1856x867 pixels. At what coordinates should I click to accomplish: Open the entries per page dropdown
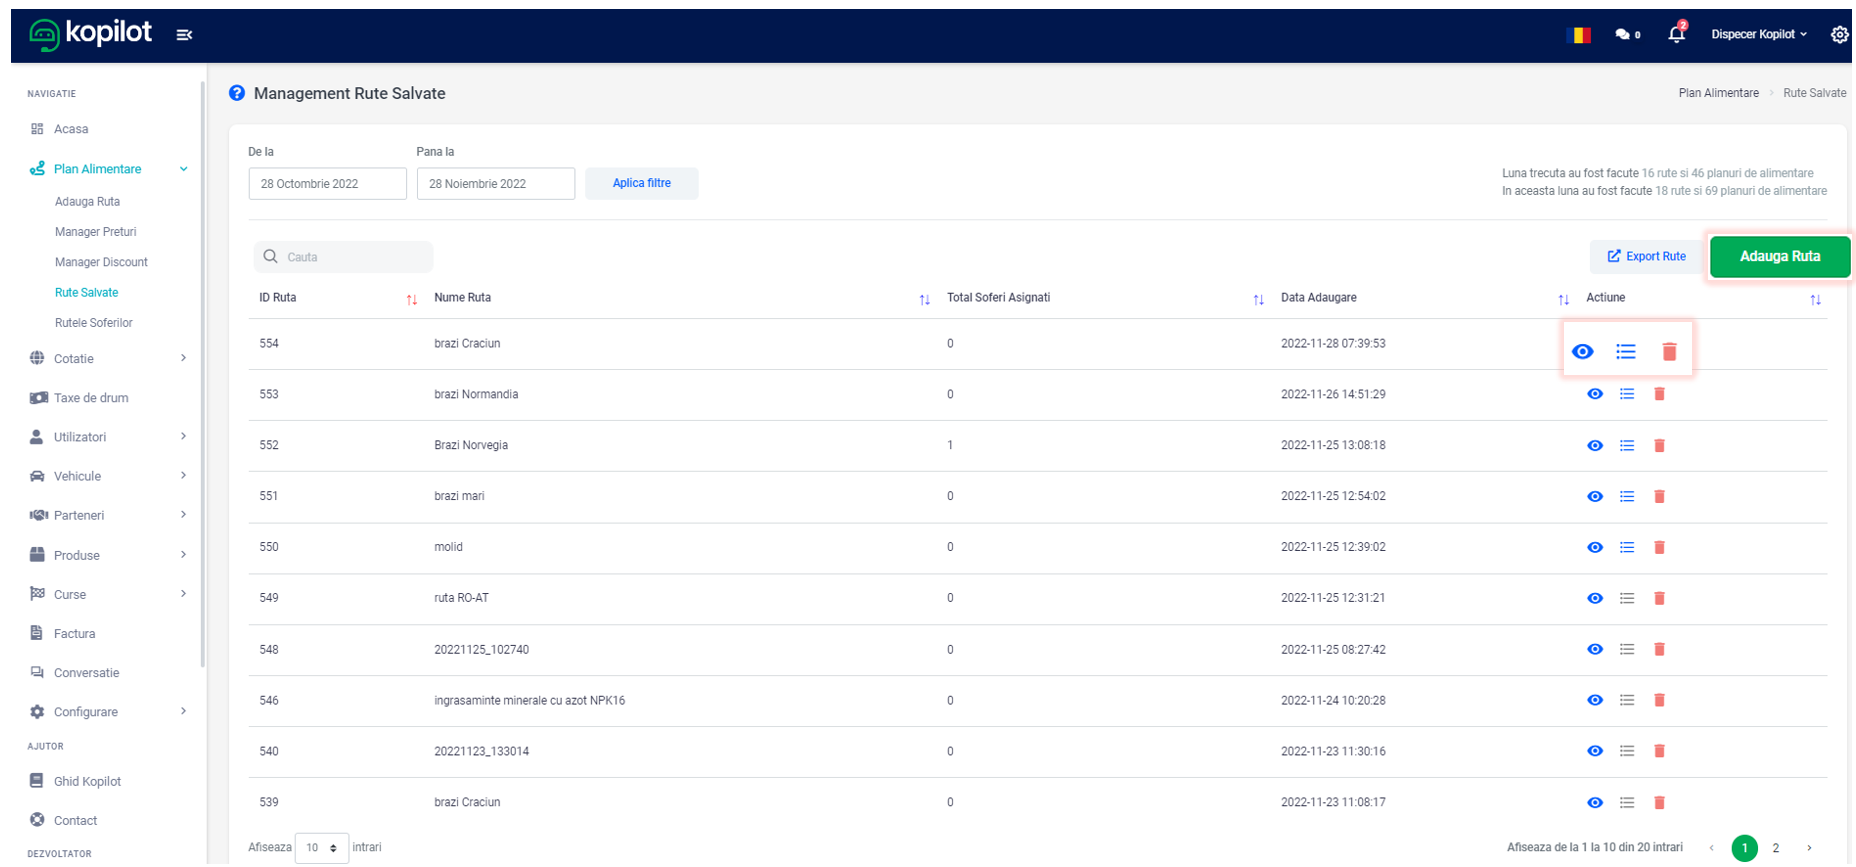click(321, 848)
